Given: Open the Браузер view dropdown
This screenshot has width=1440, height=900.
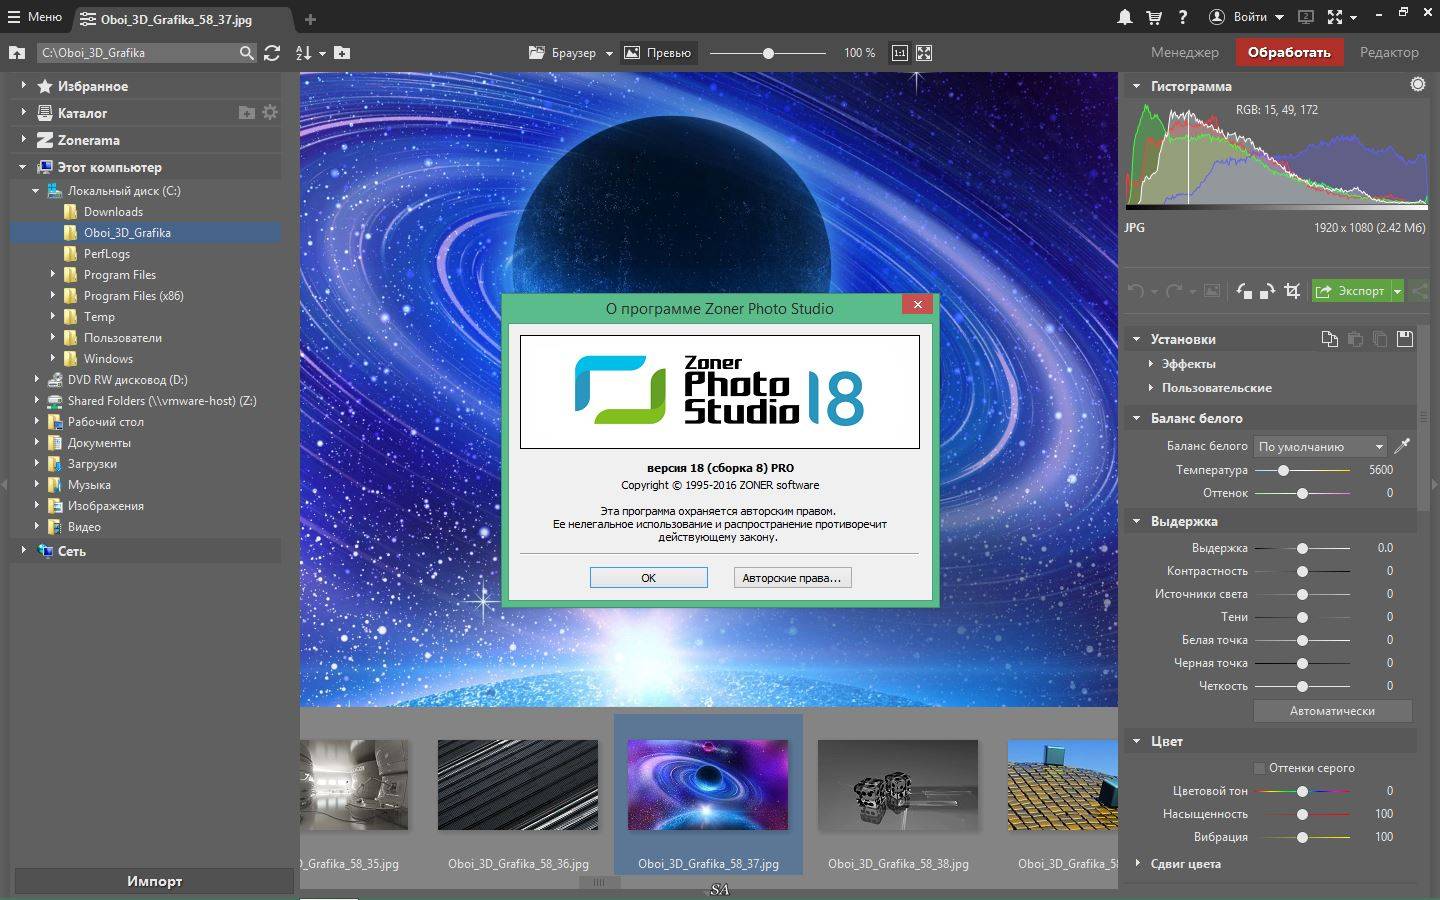Looking at the screenshot, I should click(x=571, y=53).
